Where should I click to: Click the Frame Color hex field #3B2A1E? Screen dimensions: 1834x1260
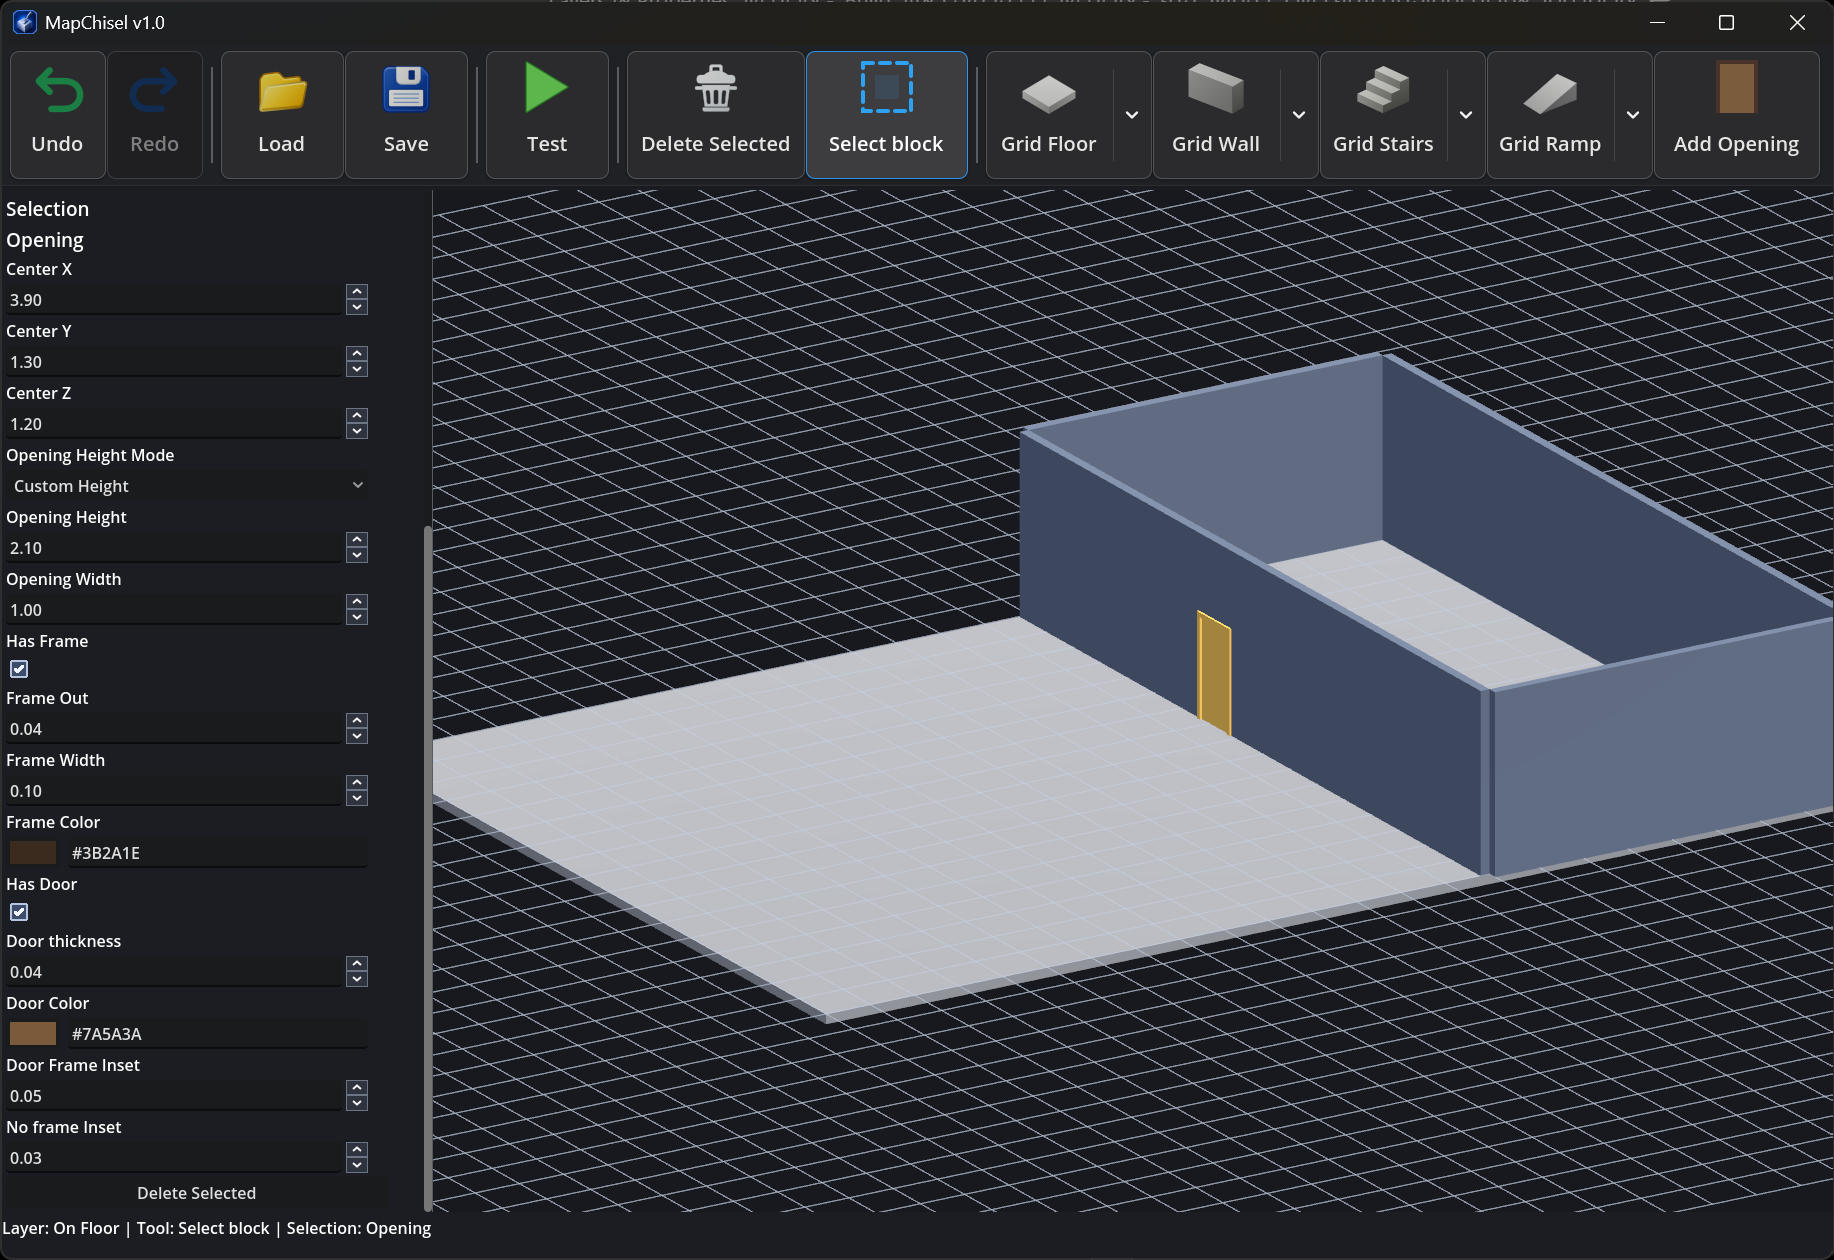click(x=218, y=853)
